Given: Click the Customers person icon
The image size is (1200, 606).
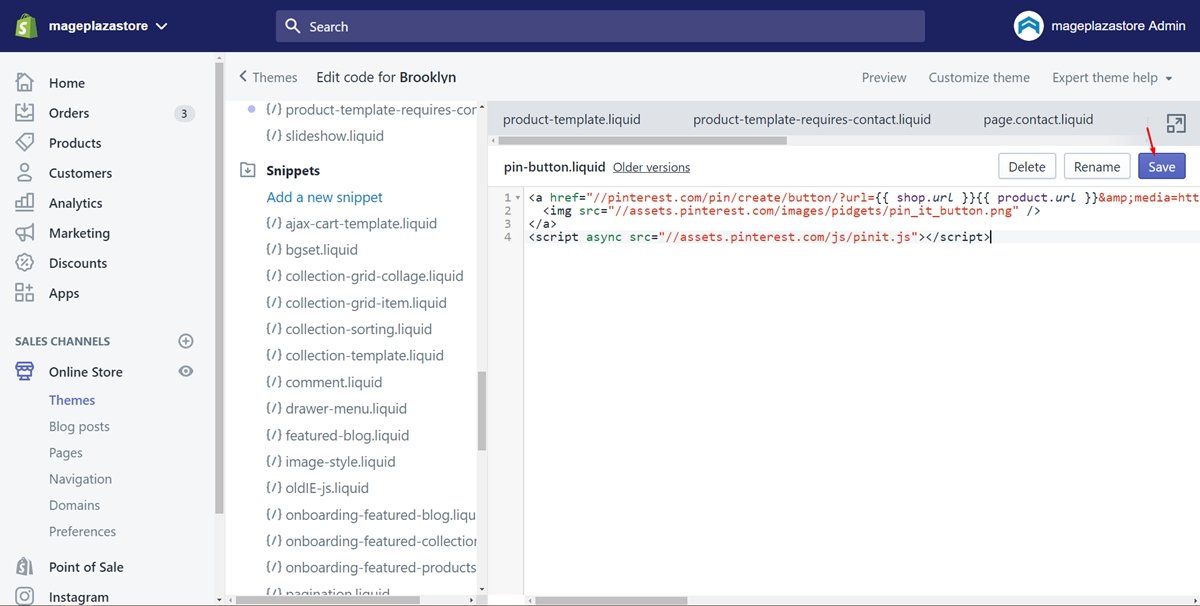Looking at the screenshot, I should coord(25,173).
